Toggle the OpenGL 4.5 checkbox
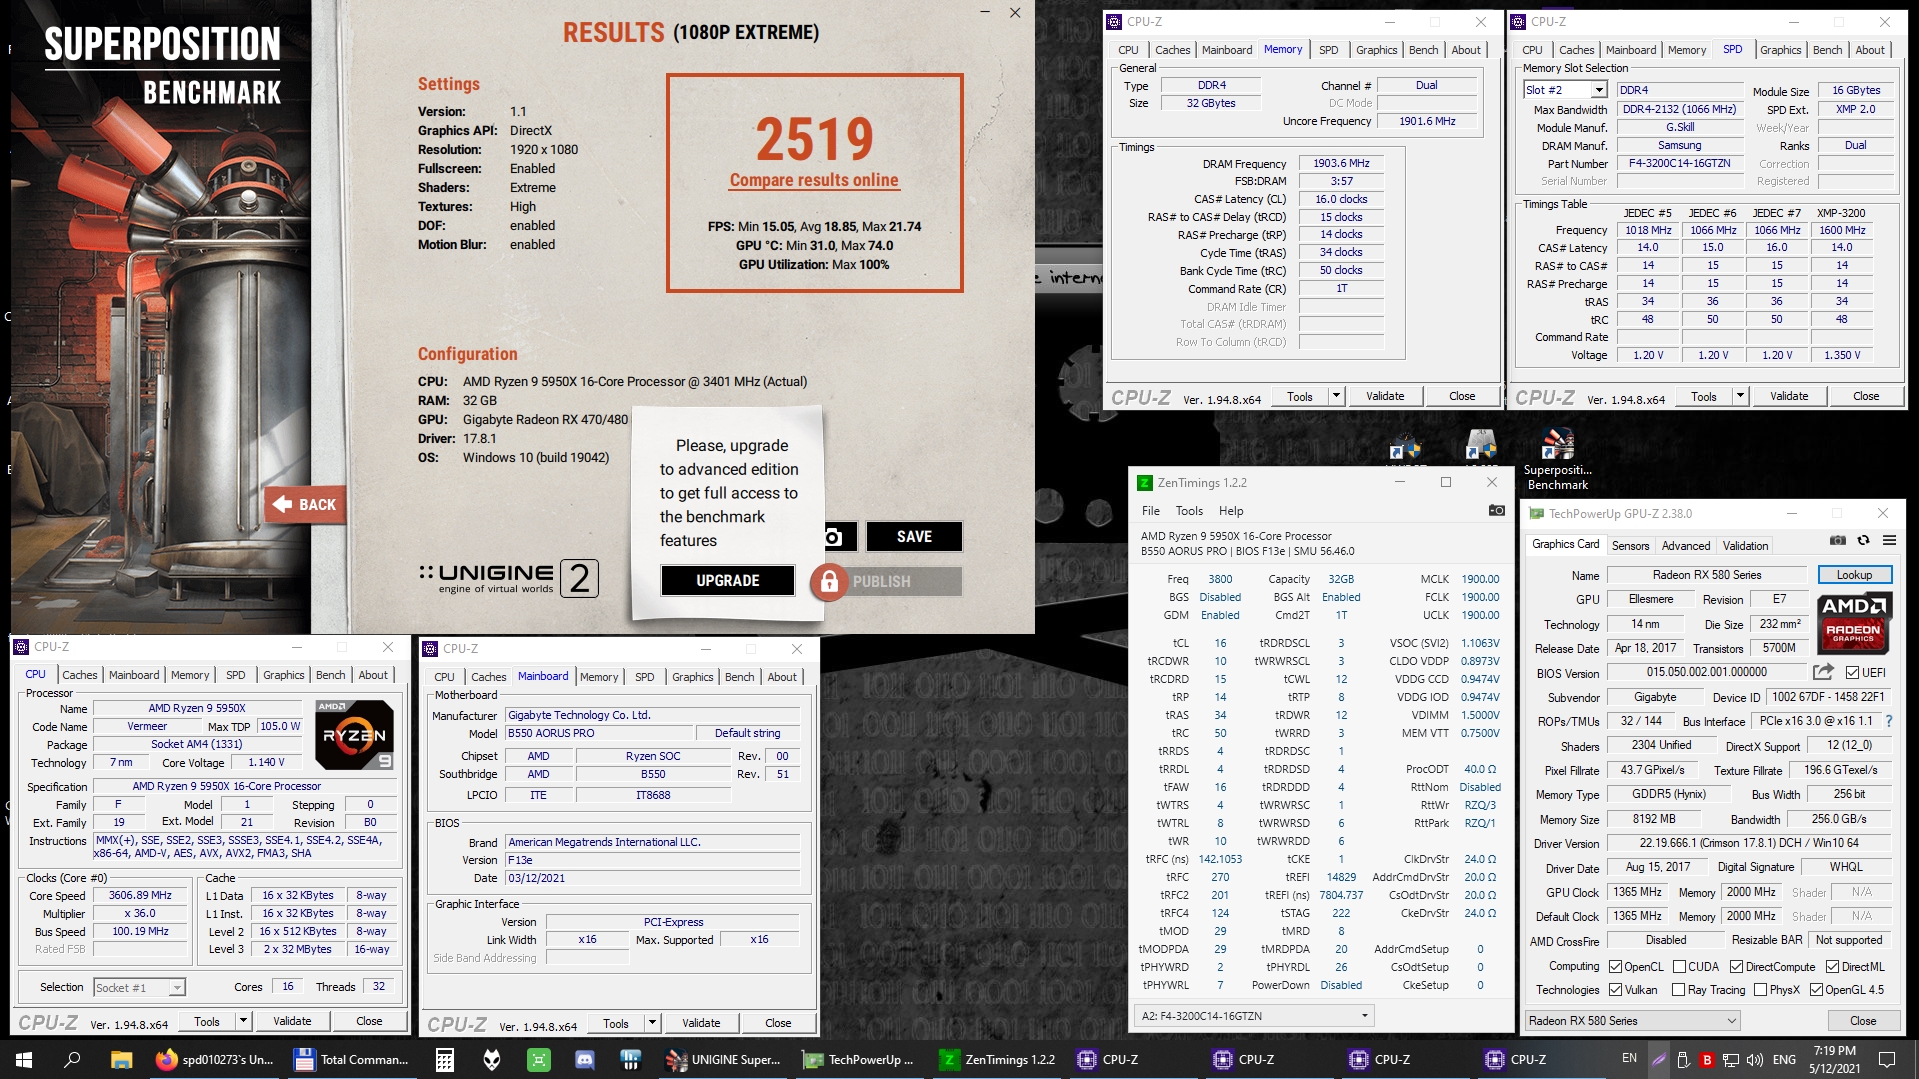 coord(1816,989)
